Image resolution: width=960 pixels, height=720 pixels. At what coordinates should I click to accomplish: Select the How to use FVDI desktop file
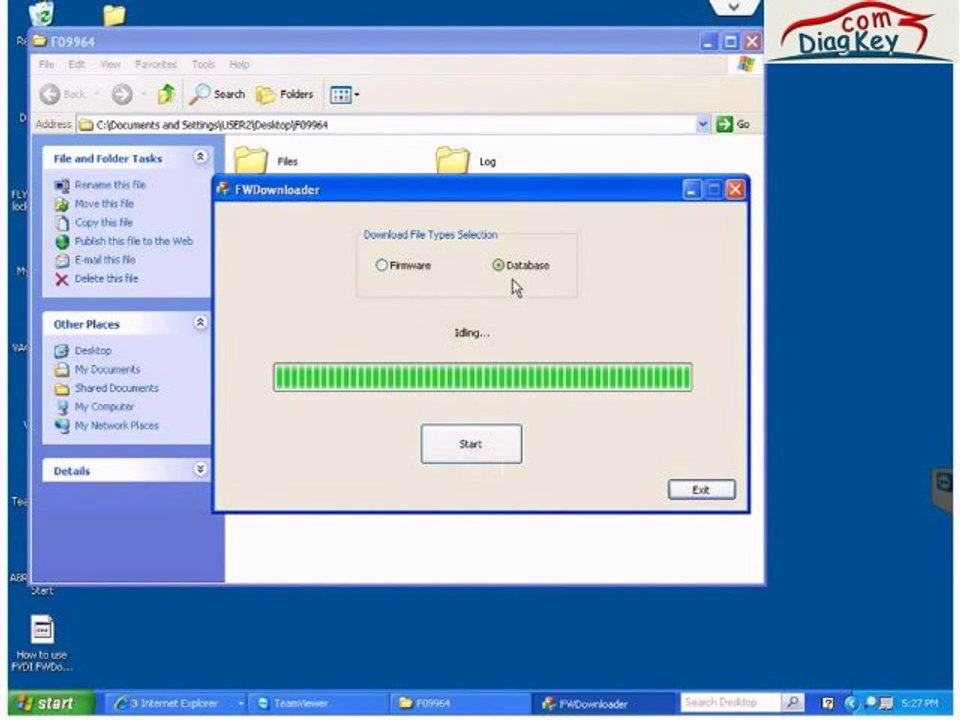[x=42, y=643]
